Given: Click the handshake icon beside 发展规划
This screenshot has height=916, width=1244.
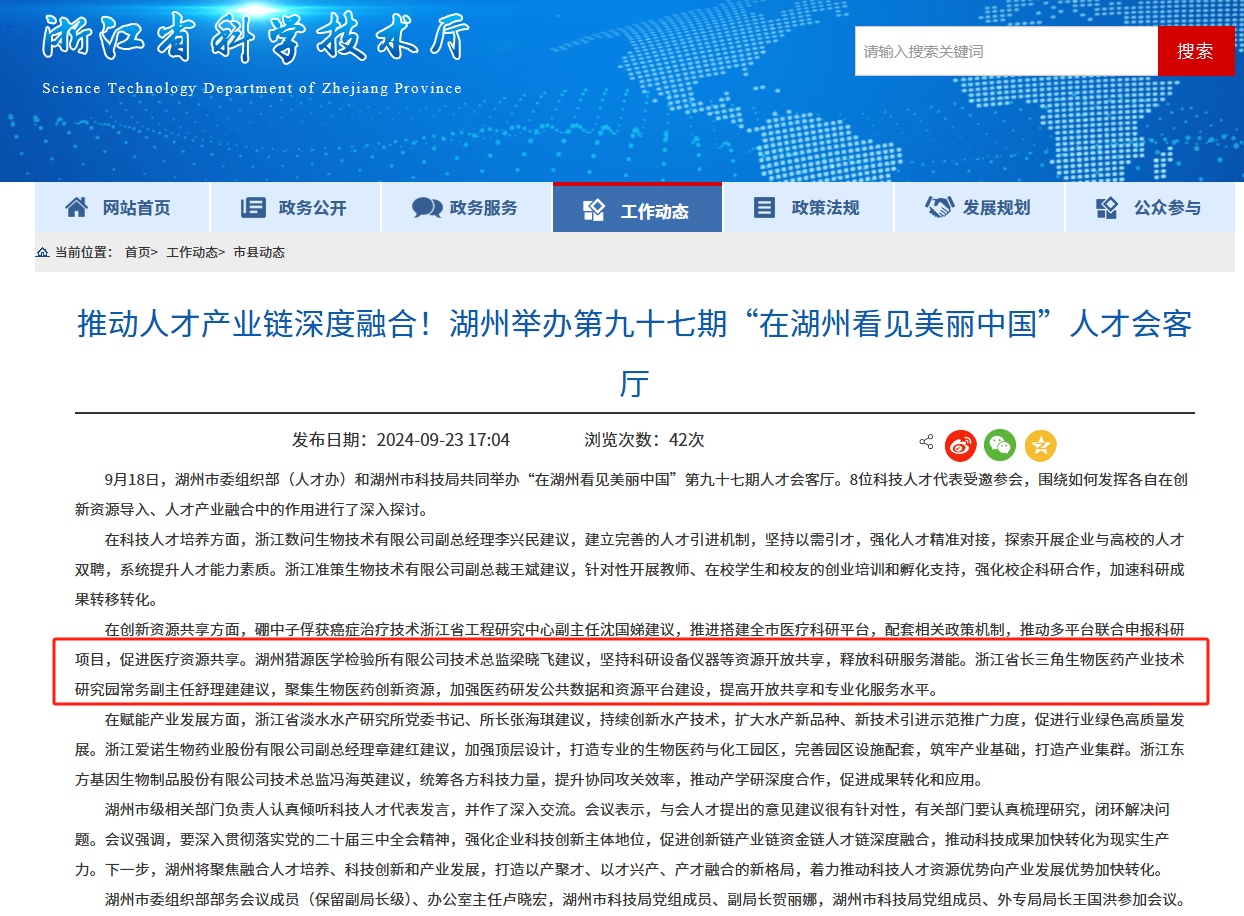Looking at the screenshot, I should (939, 207).
